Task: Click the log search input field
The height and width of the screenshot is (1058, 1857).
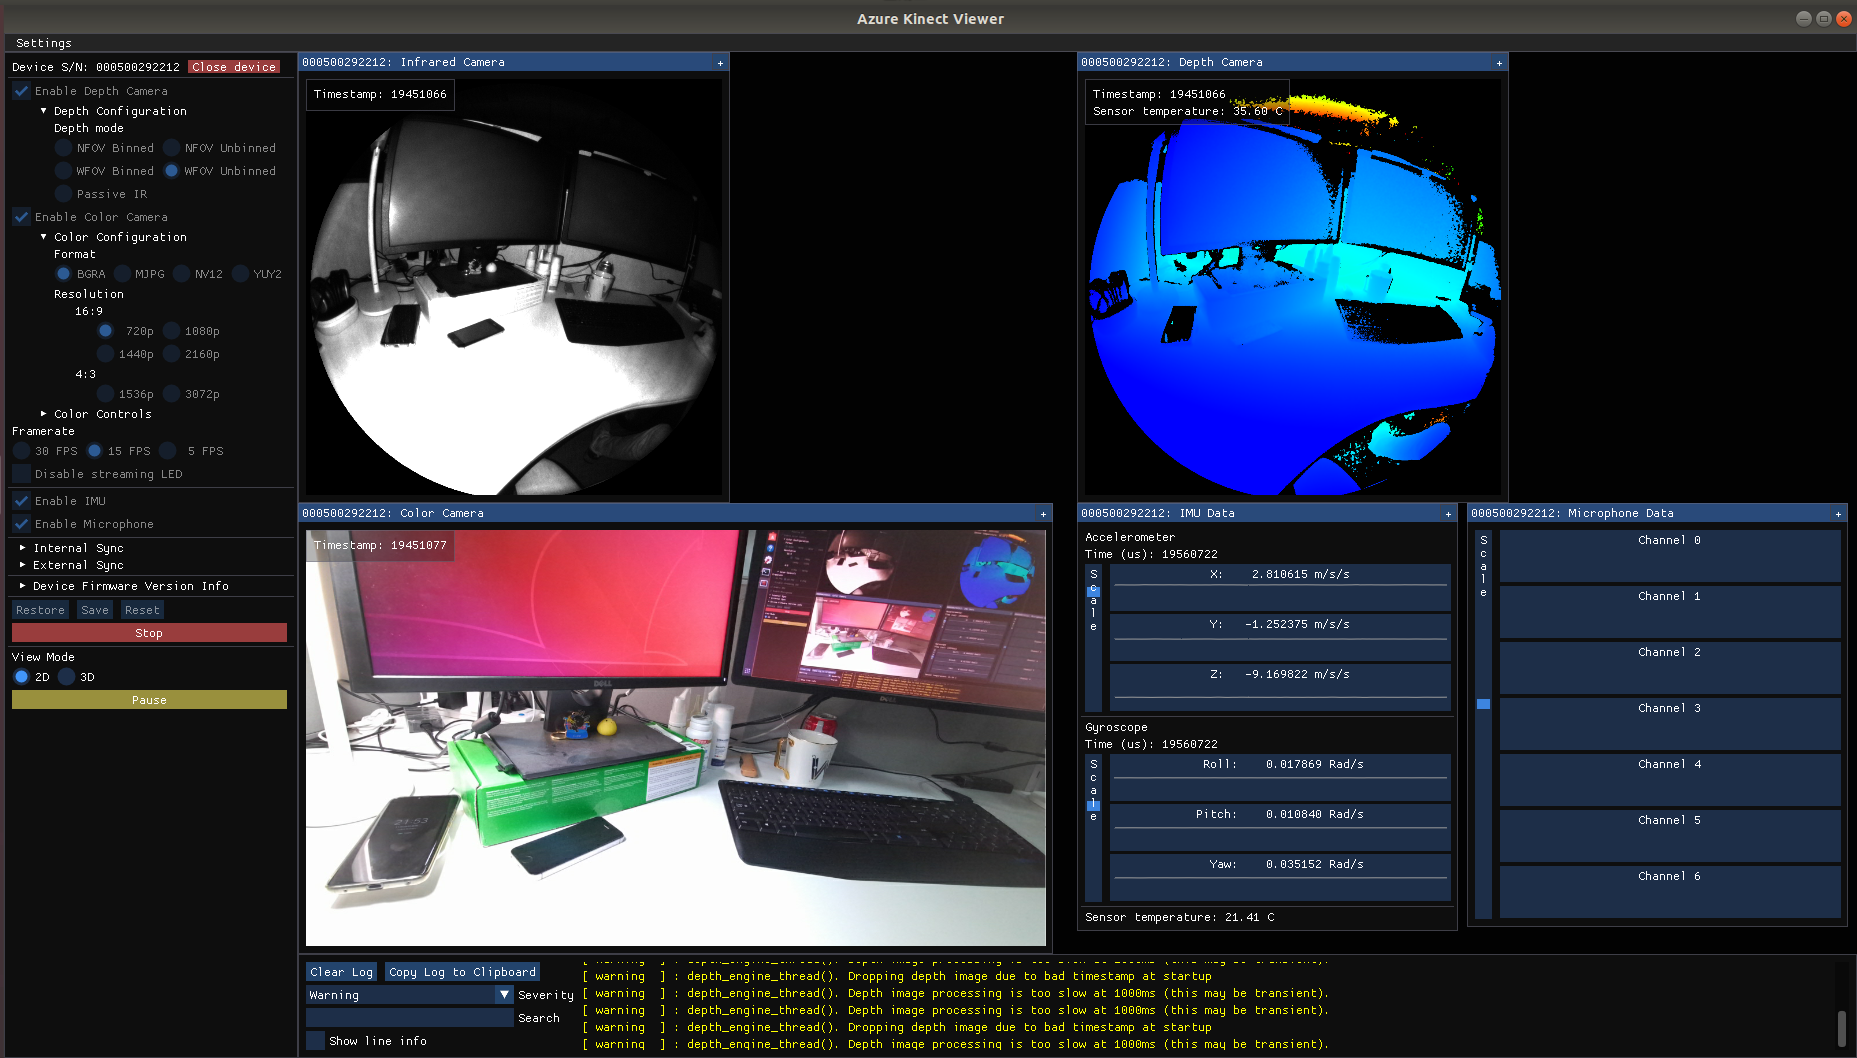Action: pyautogui.click(x=409, y=1016)
